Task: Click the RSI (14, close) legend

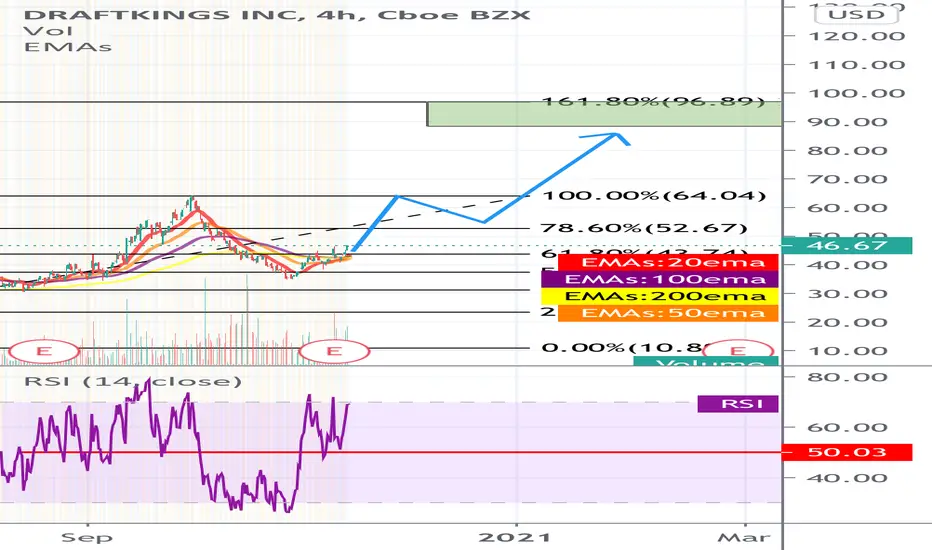Action: point(133,381)
